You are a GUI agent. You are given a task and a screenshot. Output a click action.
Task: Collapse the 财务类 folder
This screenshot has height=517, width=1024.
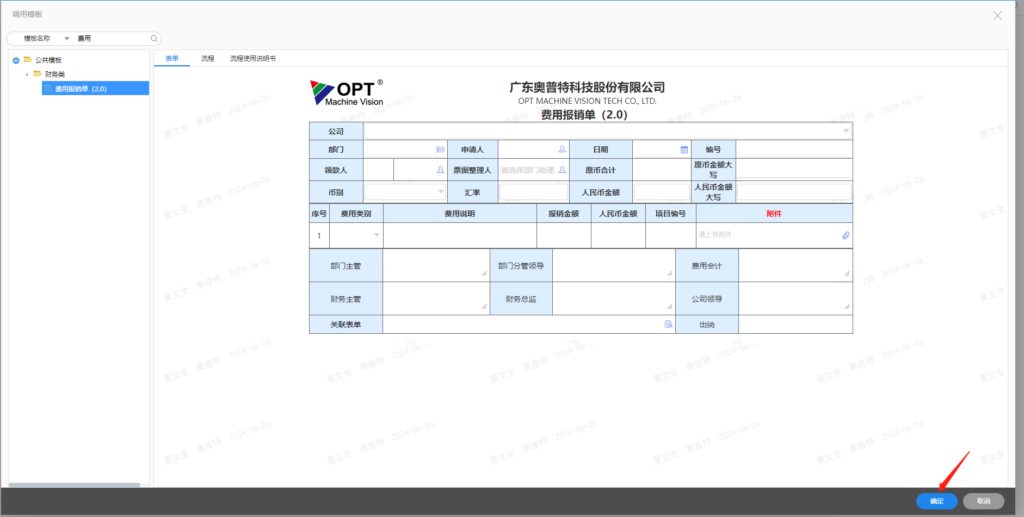(27, 74)
